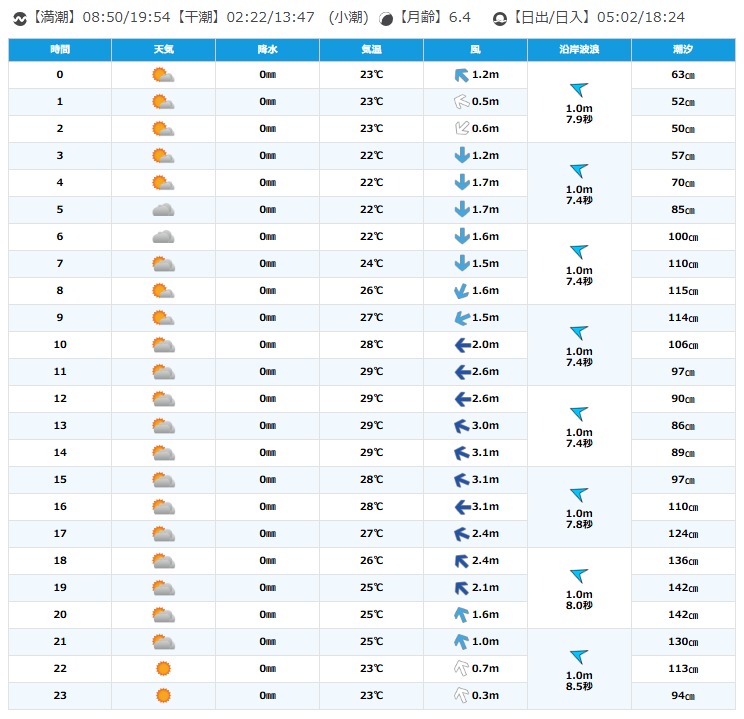Viewport: 744px width, 719px height.
Task: Click the high tide times 08:50/19:54
Action: (126, 18)
